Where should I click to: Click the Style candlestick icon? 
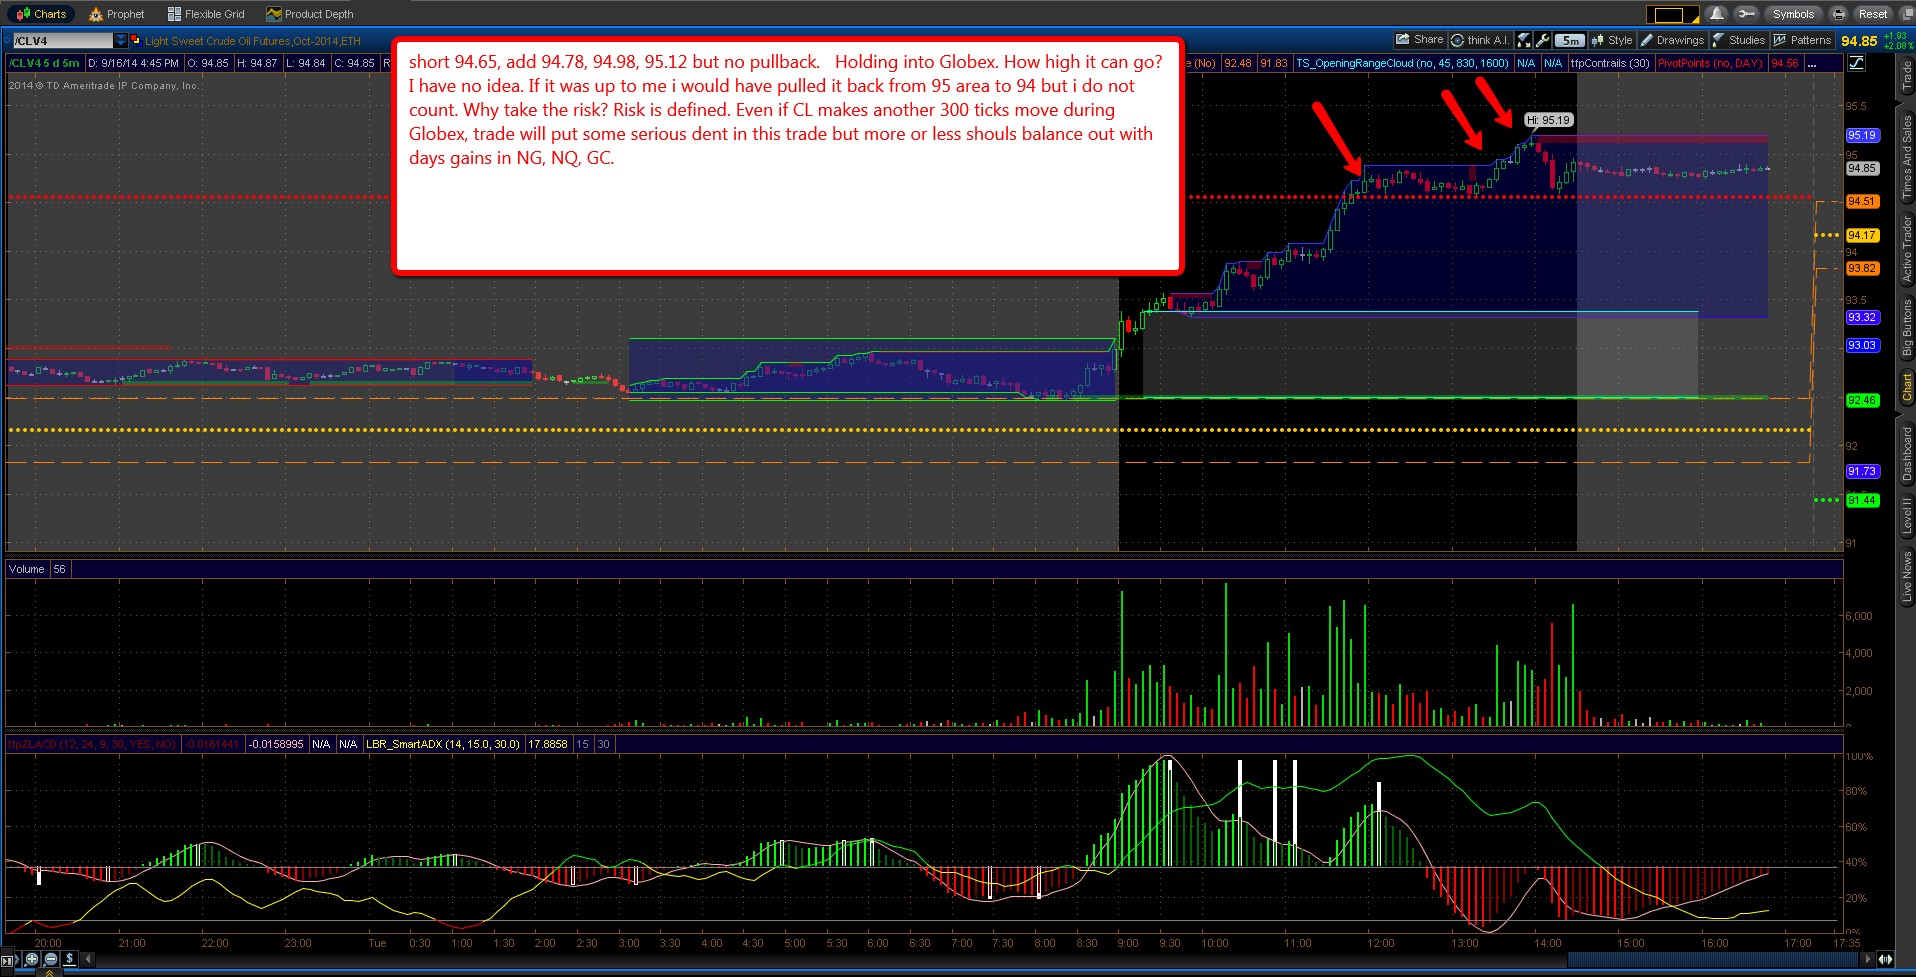(1598, 40)
